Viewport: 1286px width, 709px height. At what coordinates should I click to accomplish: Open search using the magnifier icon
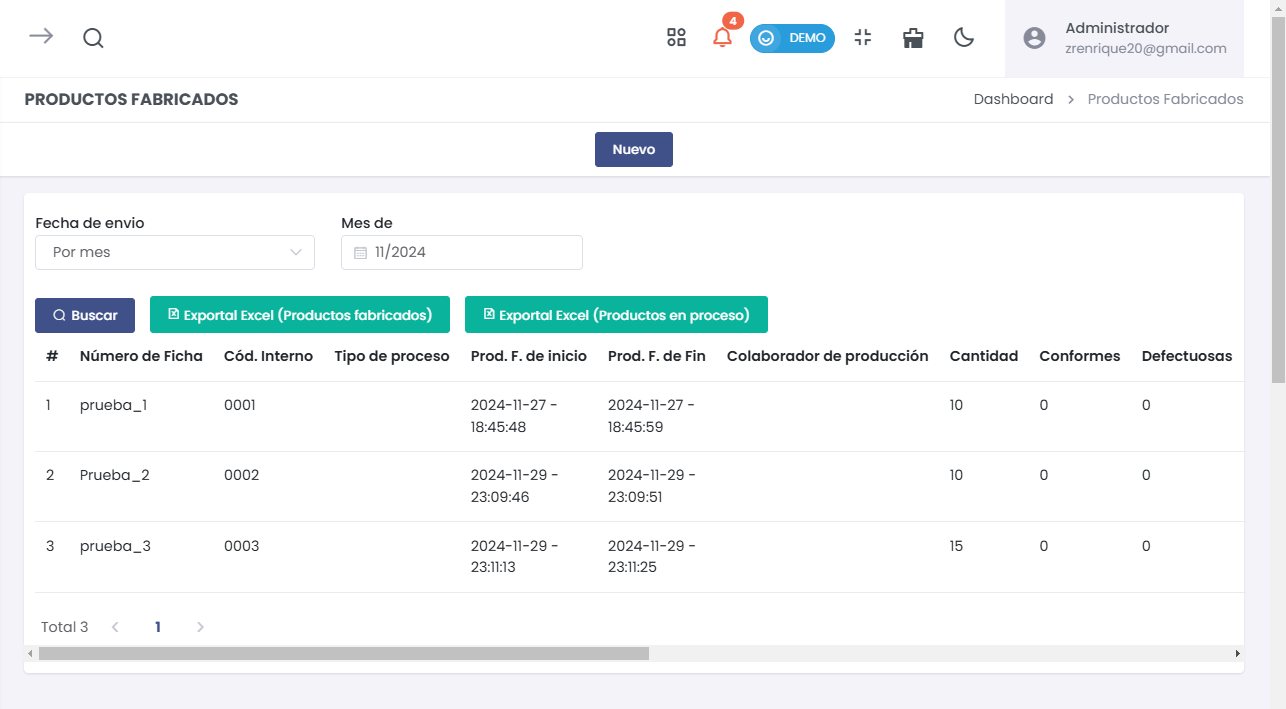click(93, 38)
